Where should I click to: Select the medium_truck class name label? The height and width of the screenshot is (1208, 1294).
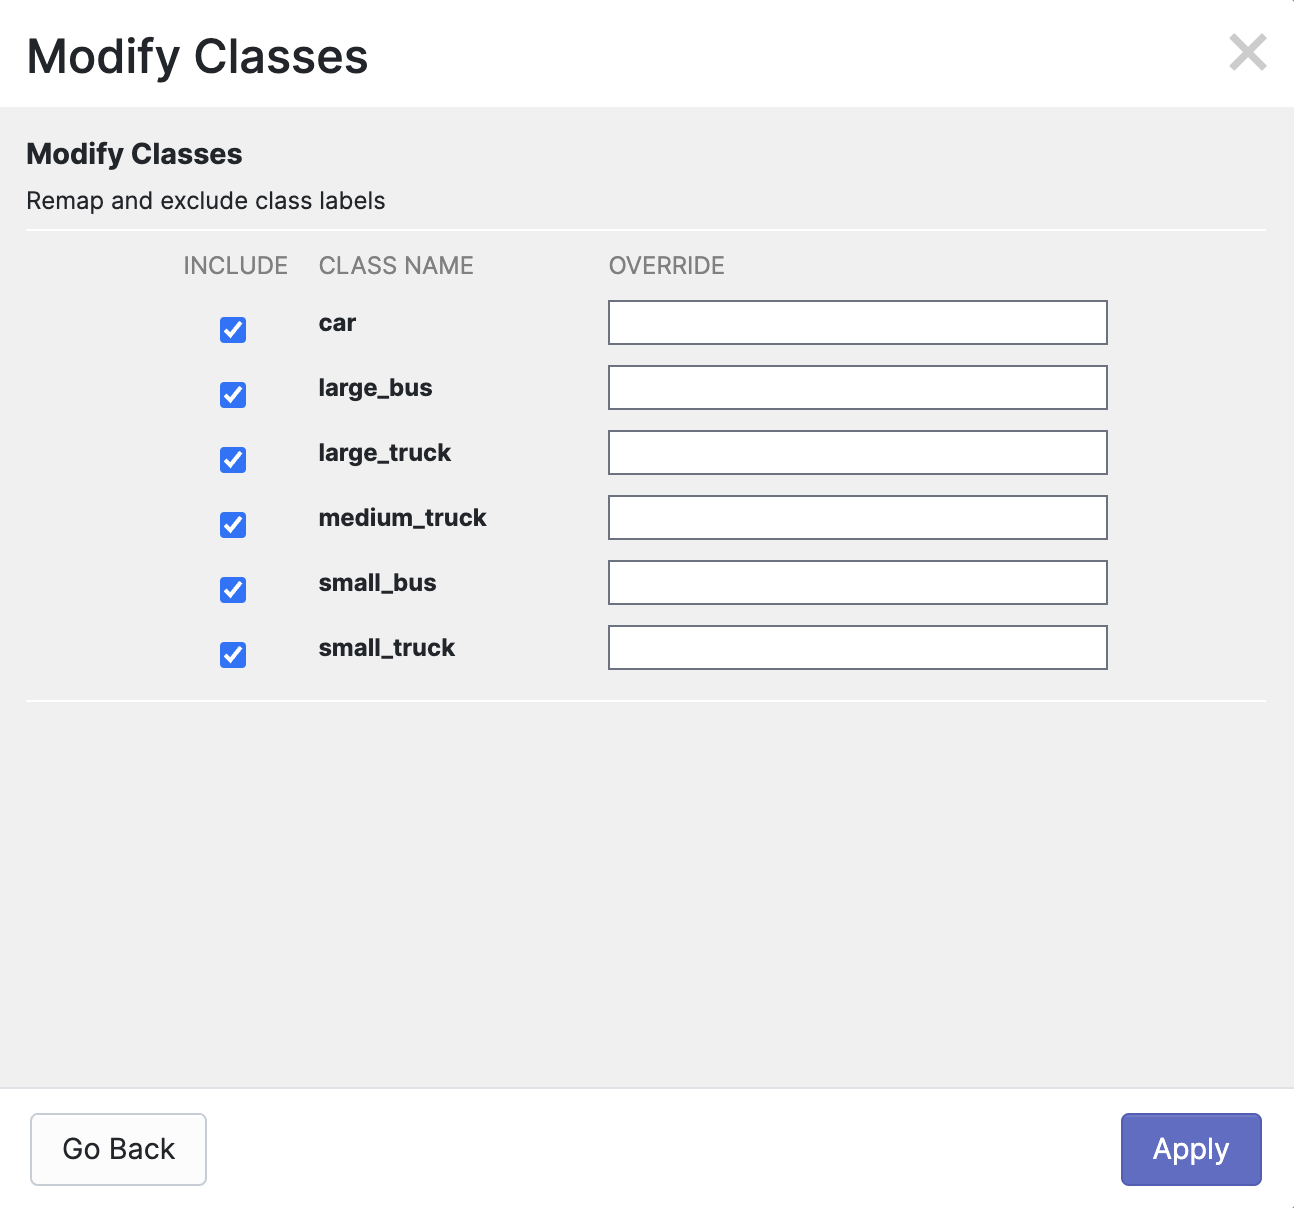point(402,518)
